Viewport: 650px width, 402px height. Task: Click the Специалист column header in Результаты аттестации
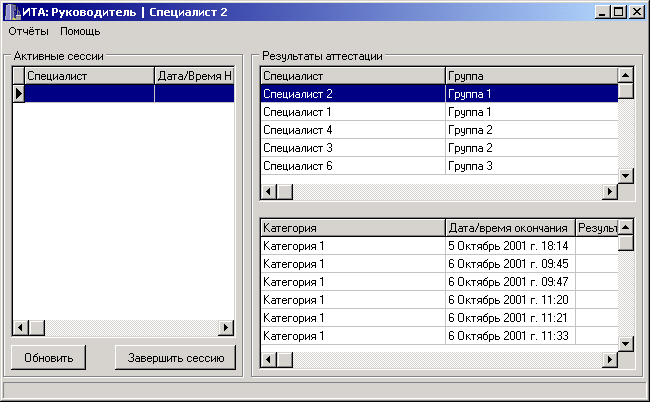tap(353, 76)
